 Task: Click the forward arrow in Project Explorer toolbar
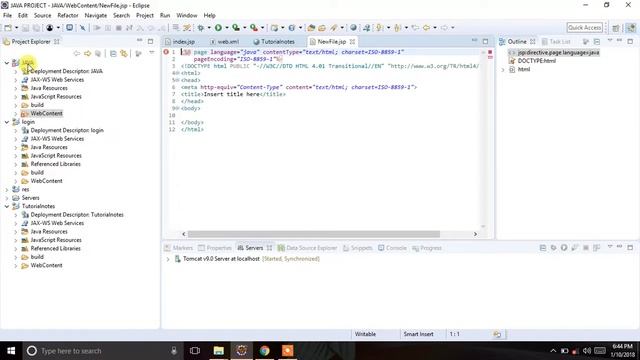87,53
